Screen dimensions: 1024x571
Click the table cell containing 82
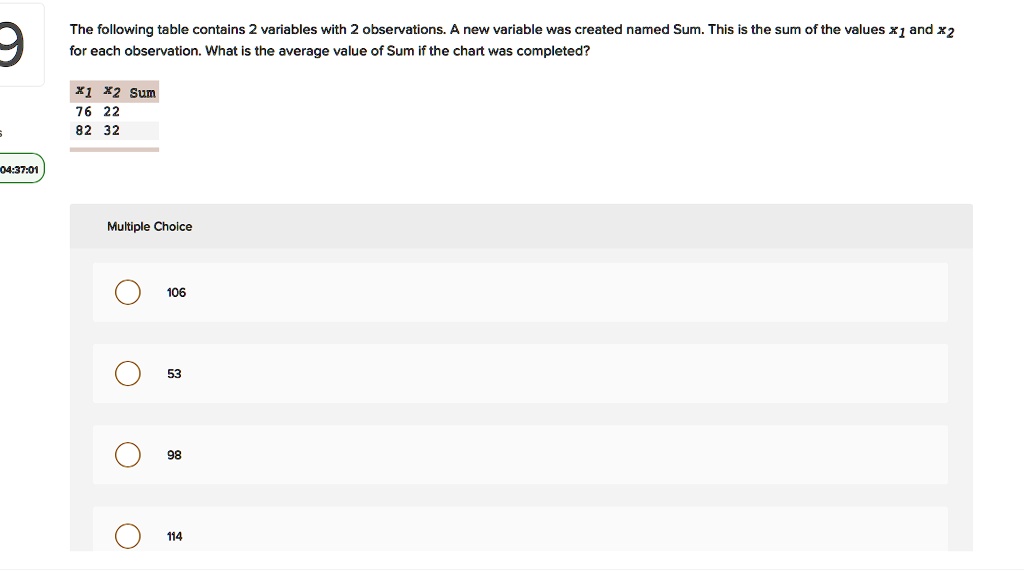(84, 130)
